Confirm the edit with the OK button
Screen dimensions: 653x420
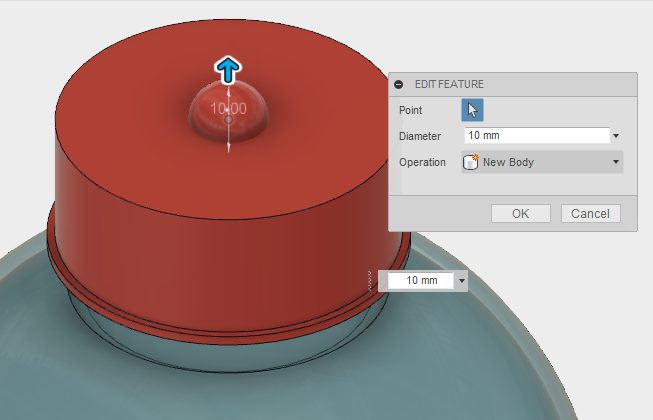pyautogui.click(x=521, y=214)
